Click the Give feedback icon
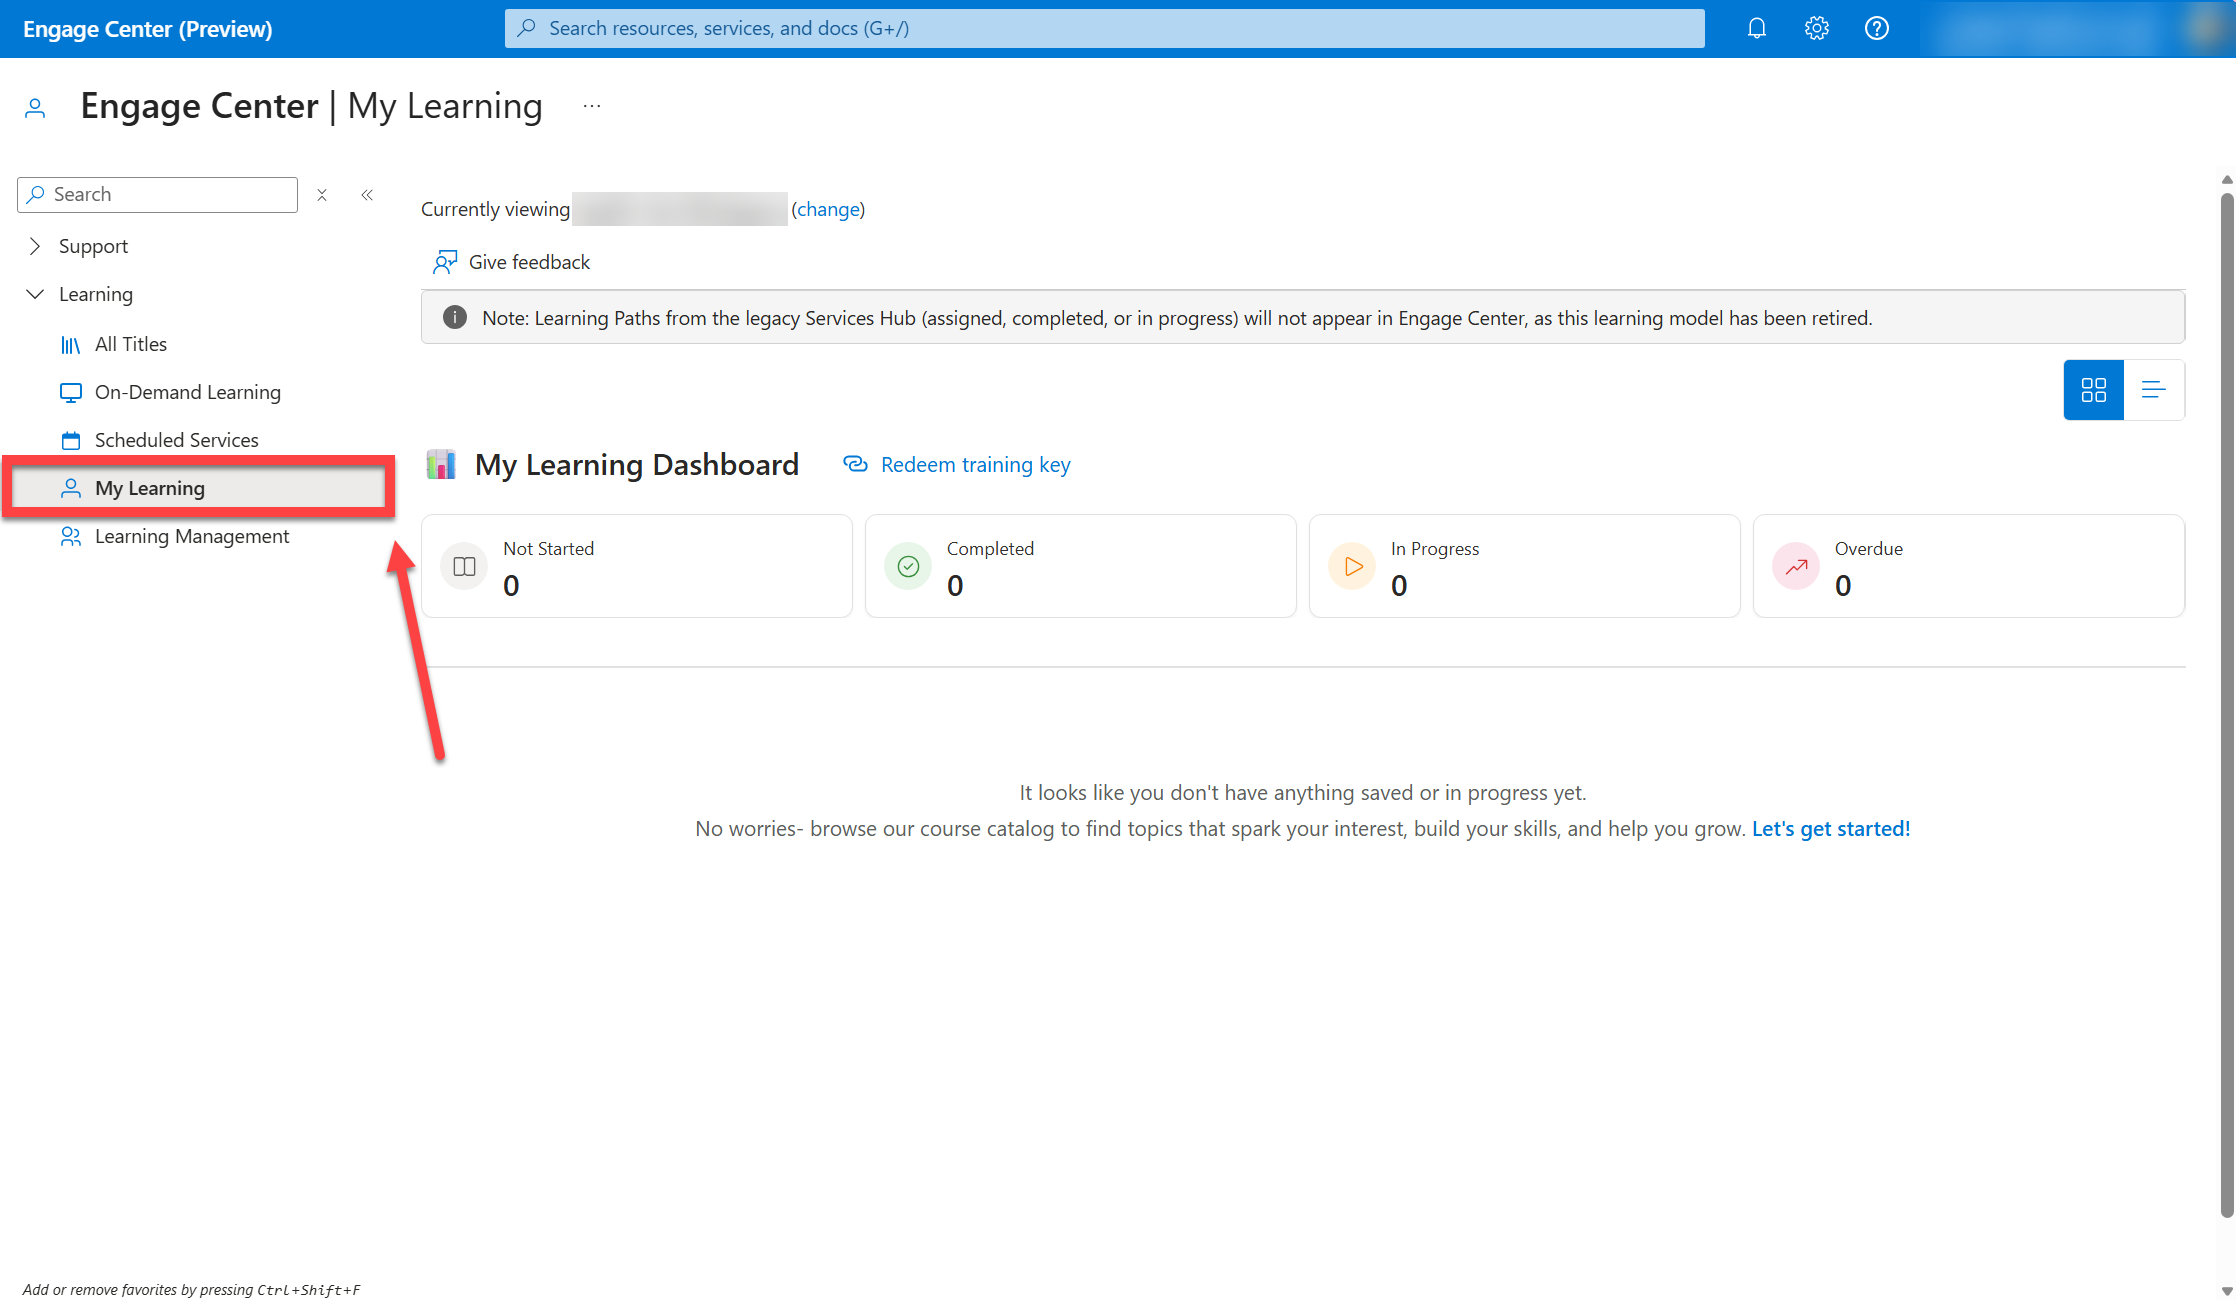The image size is (2236, 1300). [x=445, y=261]
